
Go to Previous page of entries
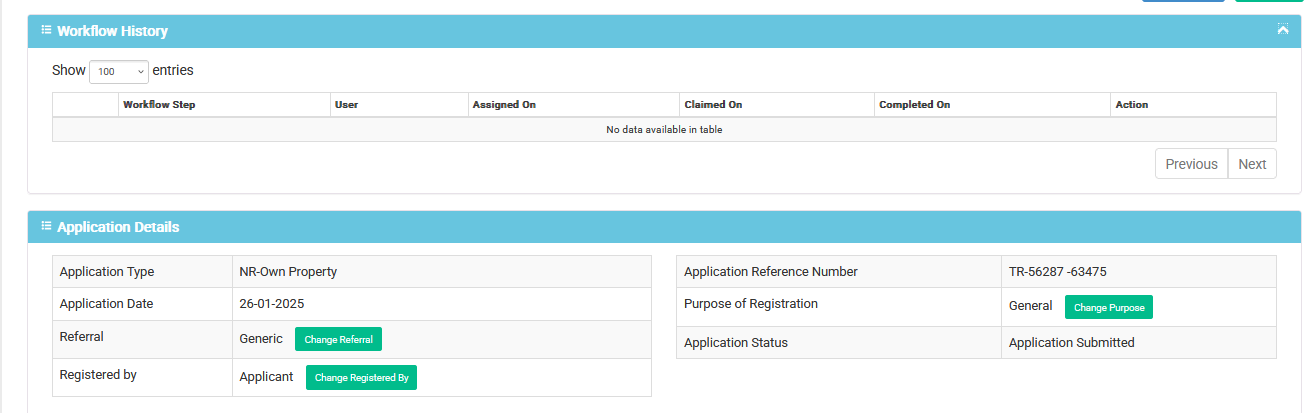1191,164
